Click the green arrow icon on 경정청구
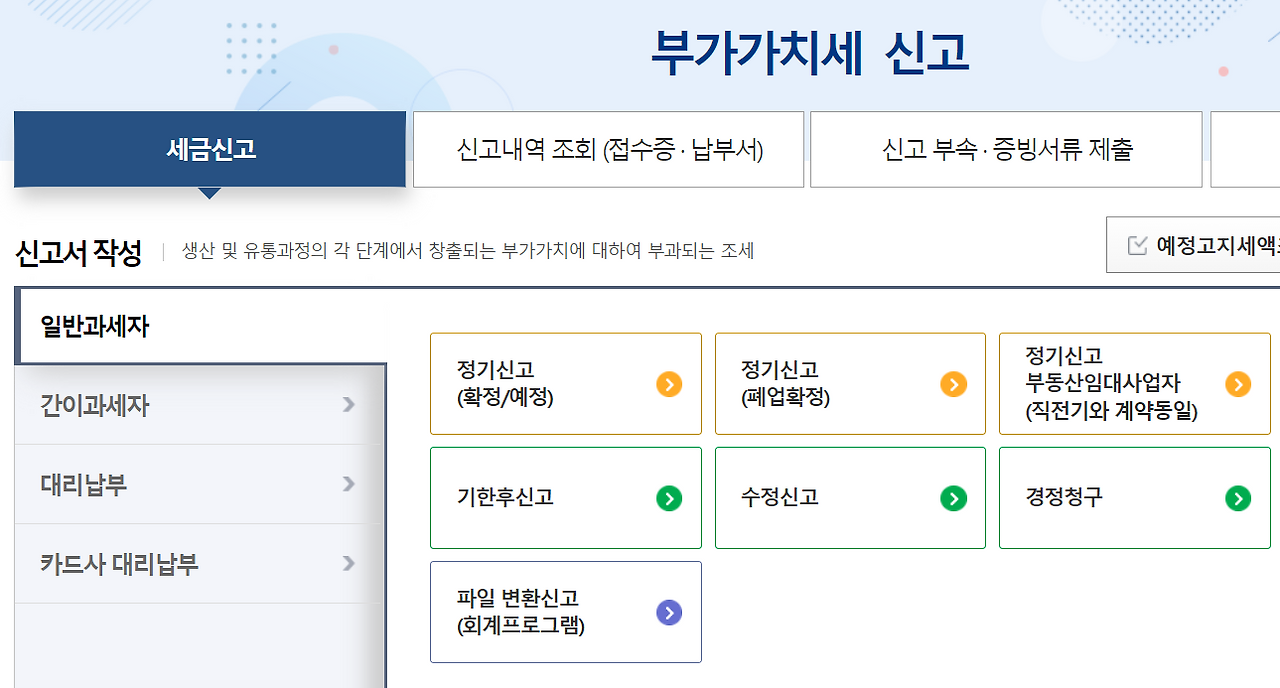1280x688 pixels. (x=1238, y=498)
